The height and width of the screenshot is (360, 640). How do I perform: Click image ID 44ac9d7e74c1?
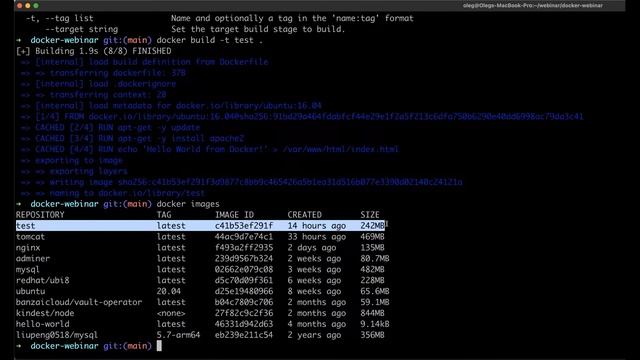point(244,237)
